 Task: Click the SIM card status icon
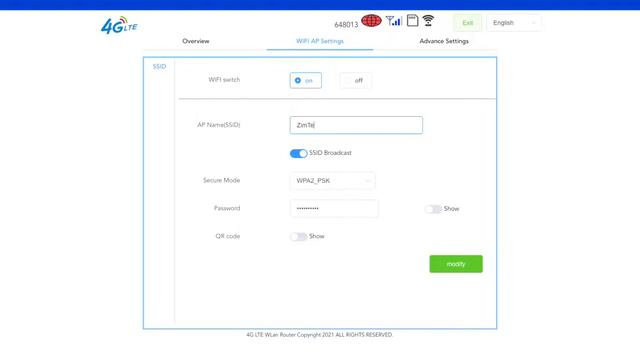coord(413,20)
